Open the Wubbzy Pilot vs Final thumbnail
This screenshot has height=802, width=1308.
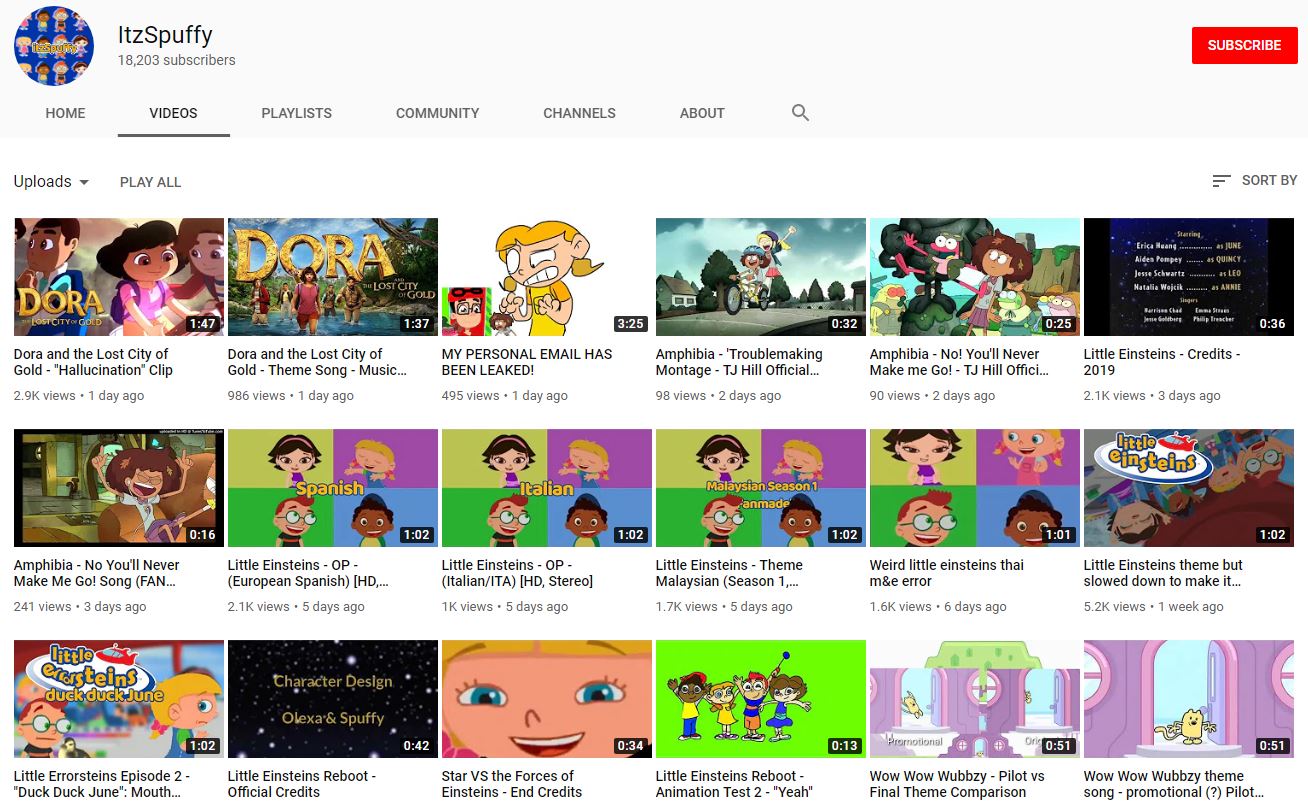975,699
